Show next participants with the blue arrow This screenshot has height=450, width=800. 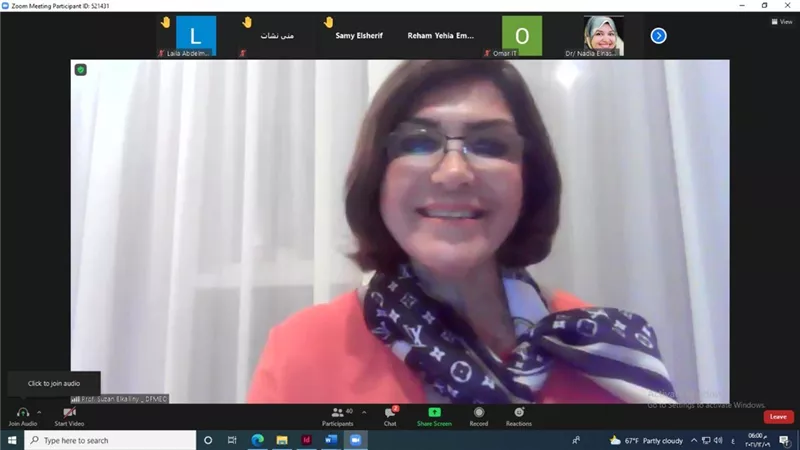[658, 36]
